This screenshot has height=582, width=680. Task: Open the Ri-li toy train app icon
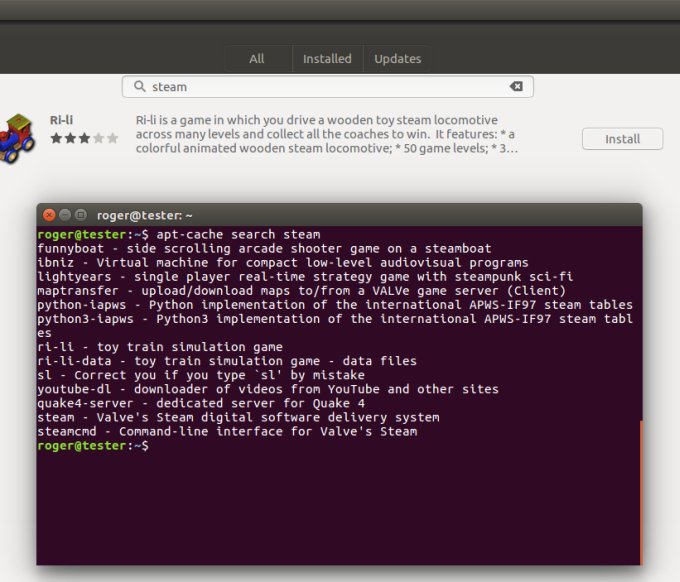(16, 138)
